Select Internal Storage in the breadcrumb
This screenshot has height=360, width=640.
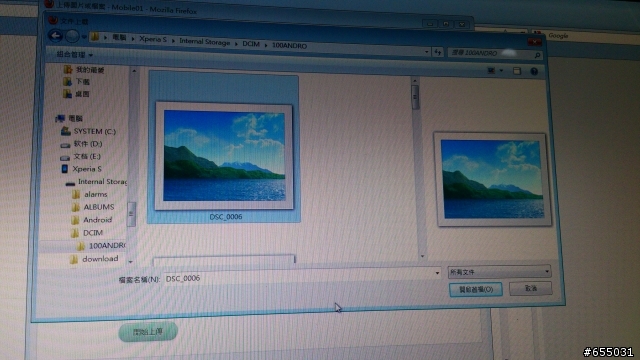coord(204,42)
